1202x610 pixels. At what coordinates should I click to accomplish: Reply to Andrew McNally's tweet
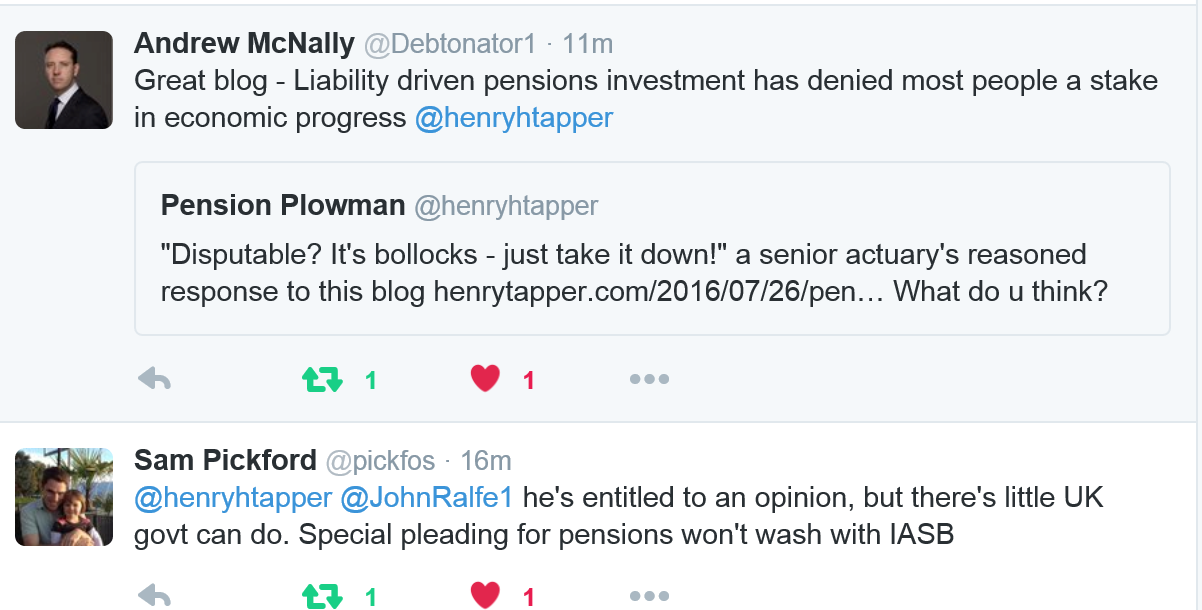(154, 379)
